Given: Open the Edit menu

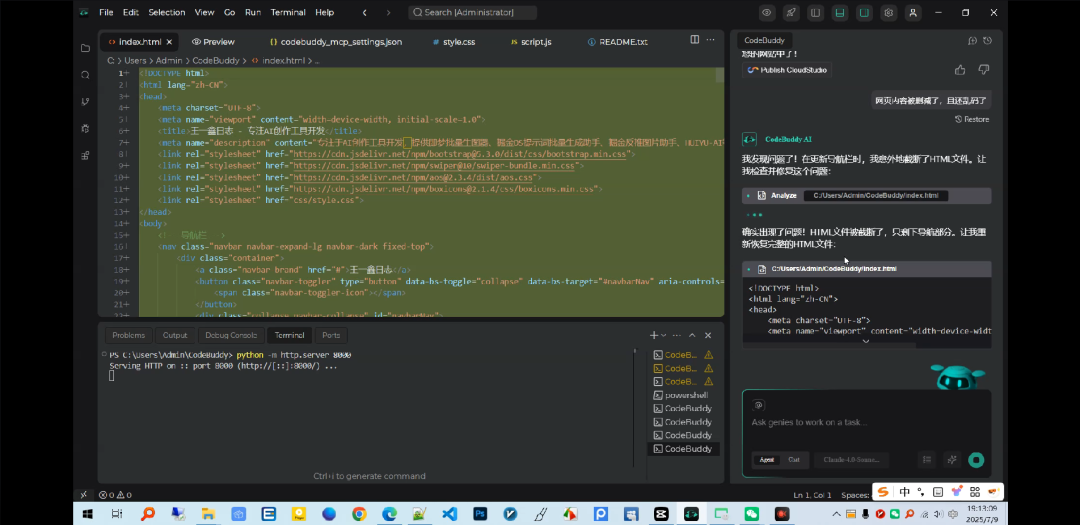Looking at the screenshot, I should pyautogui.click(x=130, y=12).
